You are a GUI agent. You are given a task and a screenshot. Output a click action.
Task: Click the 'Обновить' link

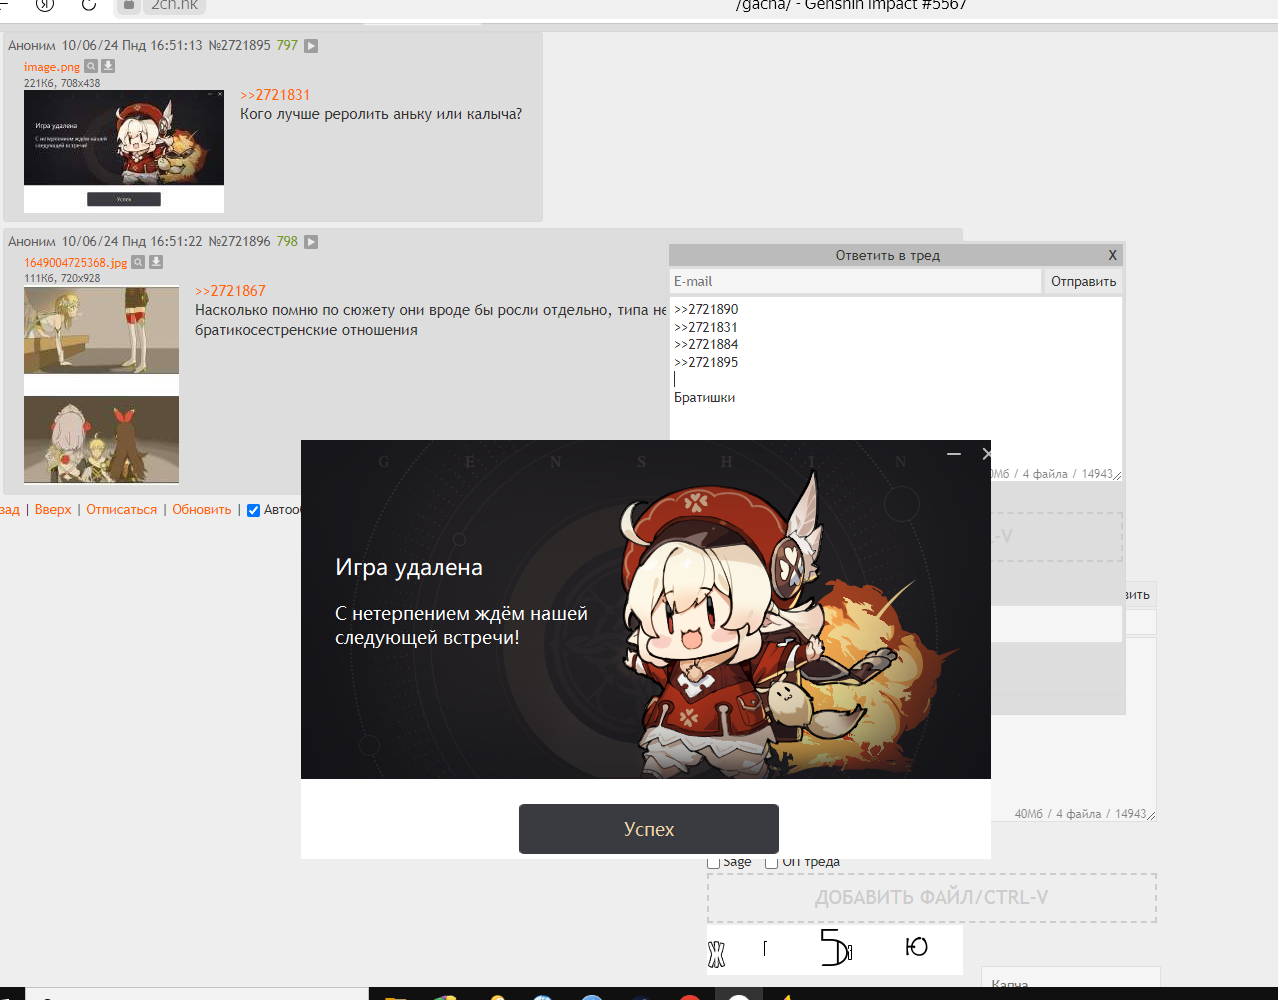(202, 509)
